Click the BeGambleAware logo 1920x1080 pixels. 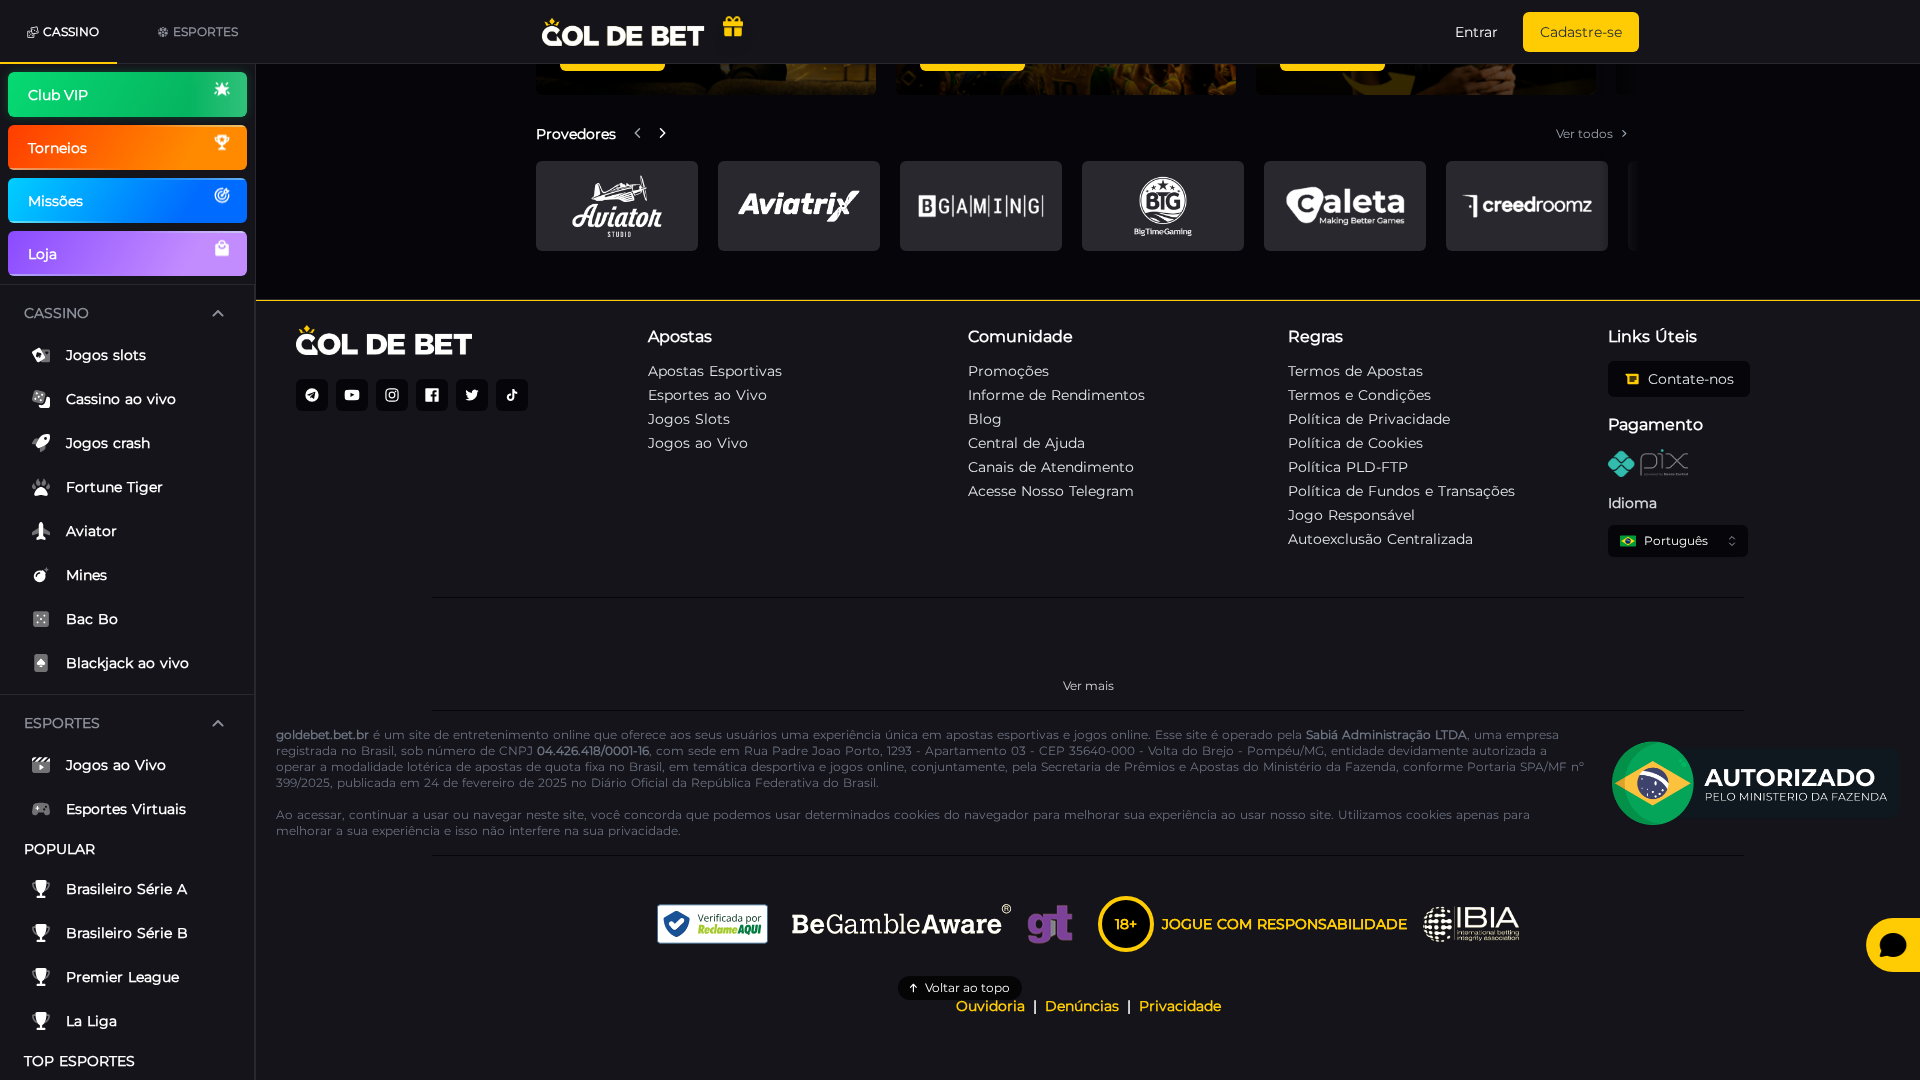coord(901,922)
